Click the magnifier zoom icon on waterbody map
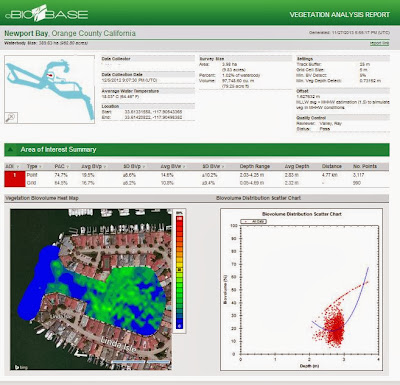This screenshot has height=385, width=400. click(x=11, y=118)
